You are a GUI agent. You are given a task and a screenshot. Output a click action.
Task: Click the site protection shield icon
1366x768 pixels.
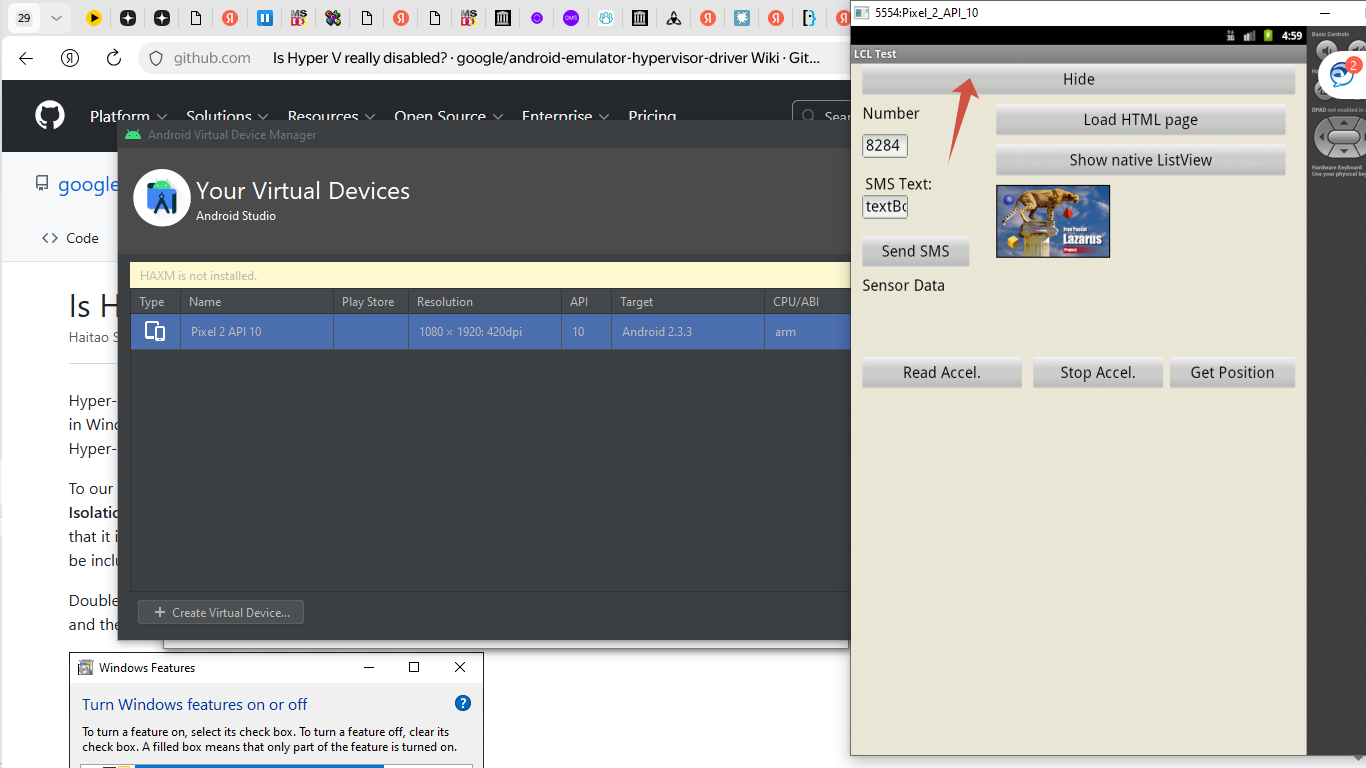[x=155, y=58]
